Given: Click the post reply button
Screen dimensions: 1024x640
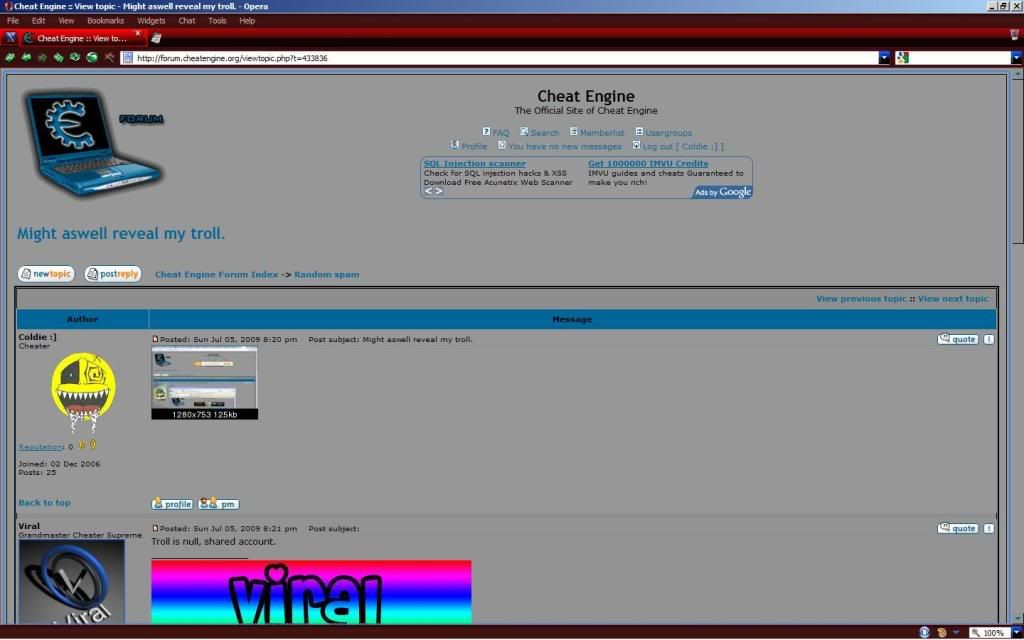Looking at the screenshot, I should [x=113, y=274].
